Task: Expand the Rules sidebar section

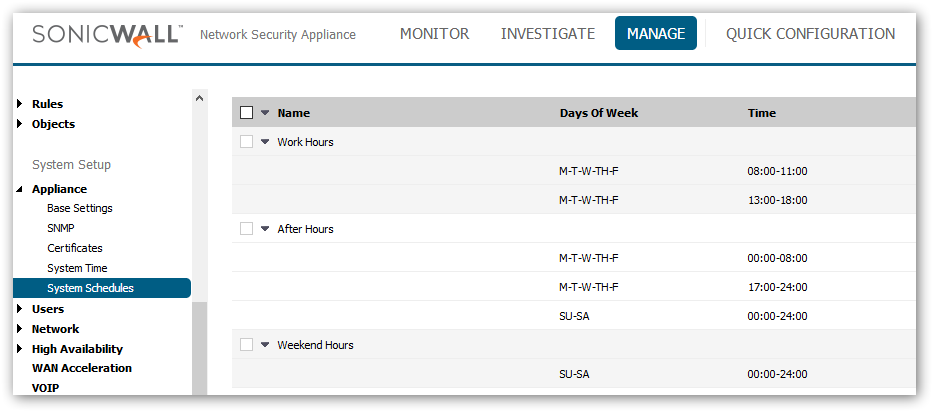Action: [20, 104]
